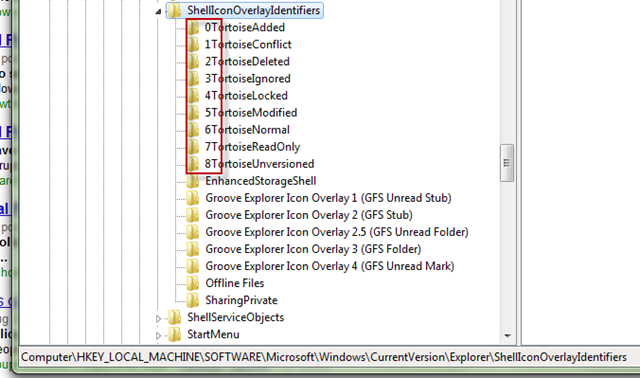
Task: Select Groove Explorer Icon Overlay 3 (GFS Folder)
Action: click(x=313, y=249)
